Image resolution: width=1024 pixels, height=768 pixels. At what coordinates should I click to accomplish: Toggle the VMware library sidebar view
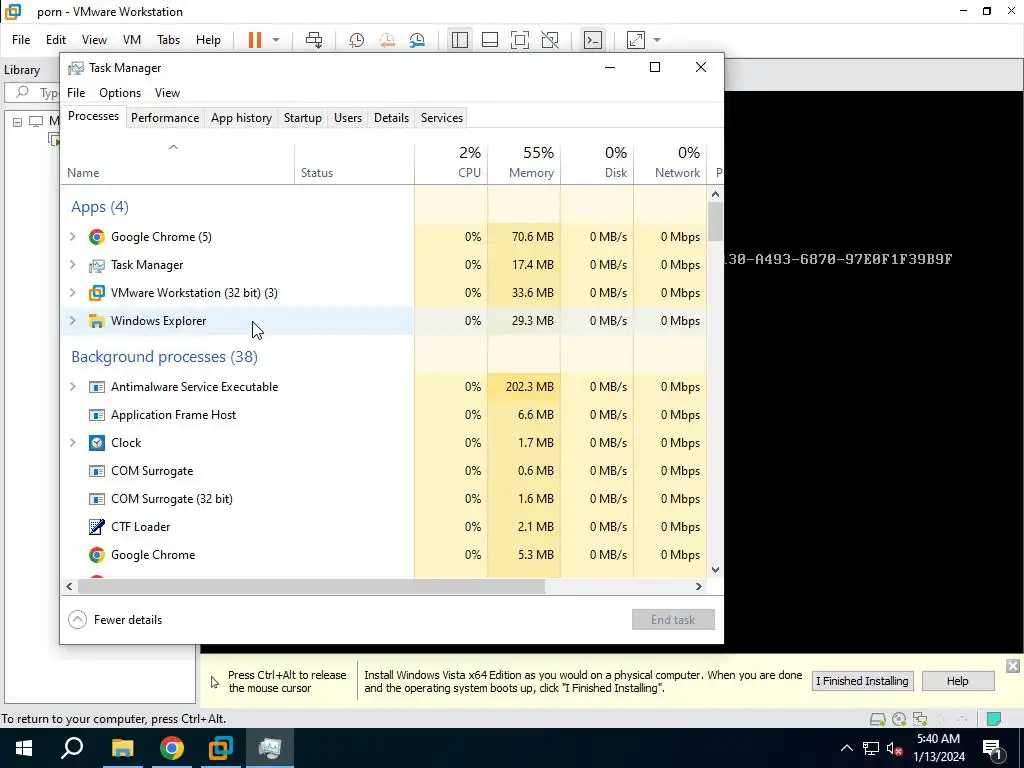460,40
